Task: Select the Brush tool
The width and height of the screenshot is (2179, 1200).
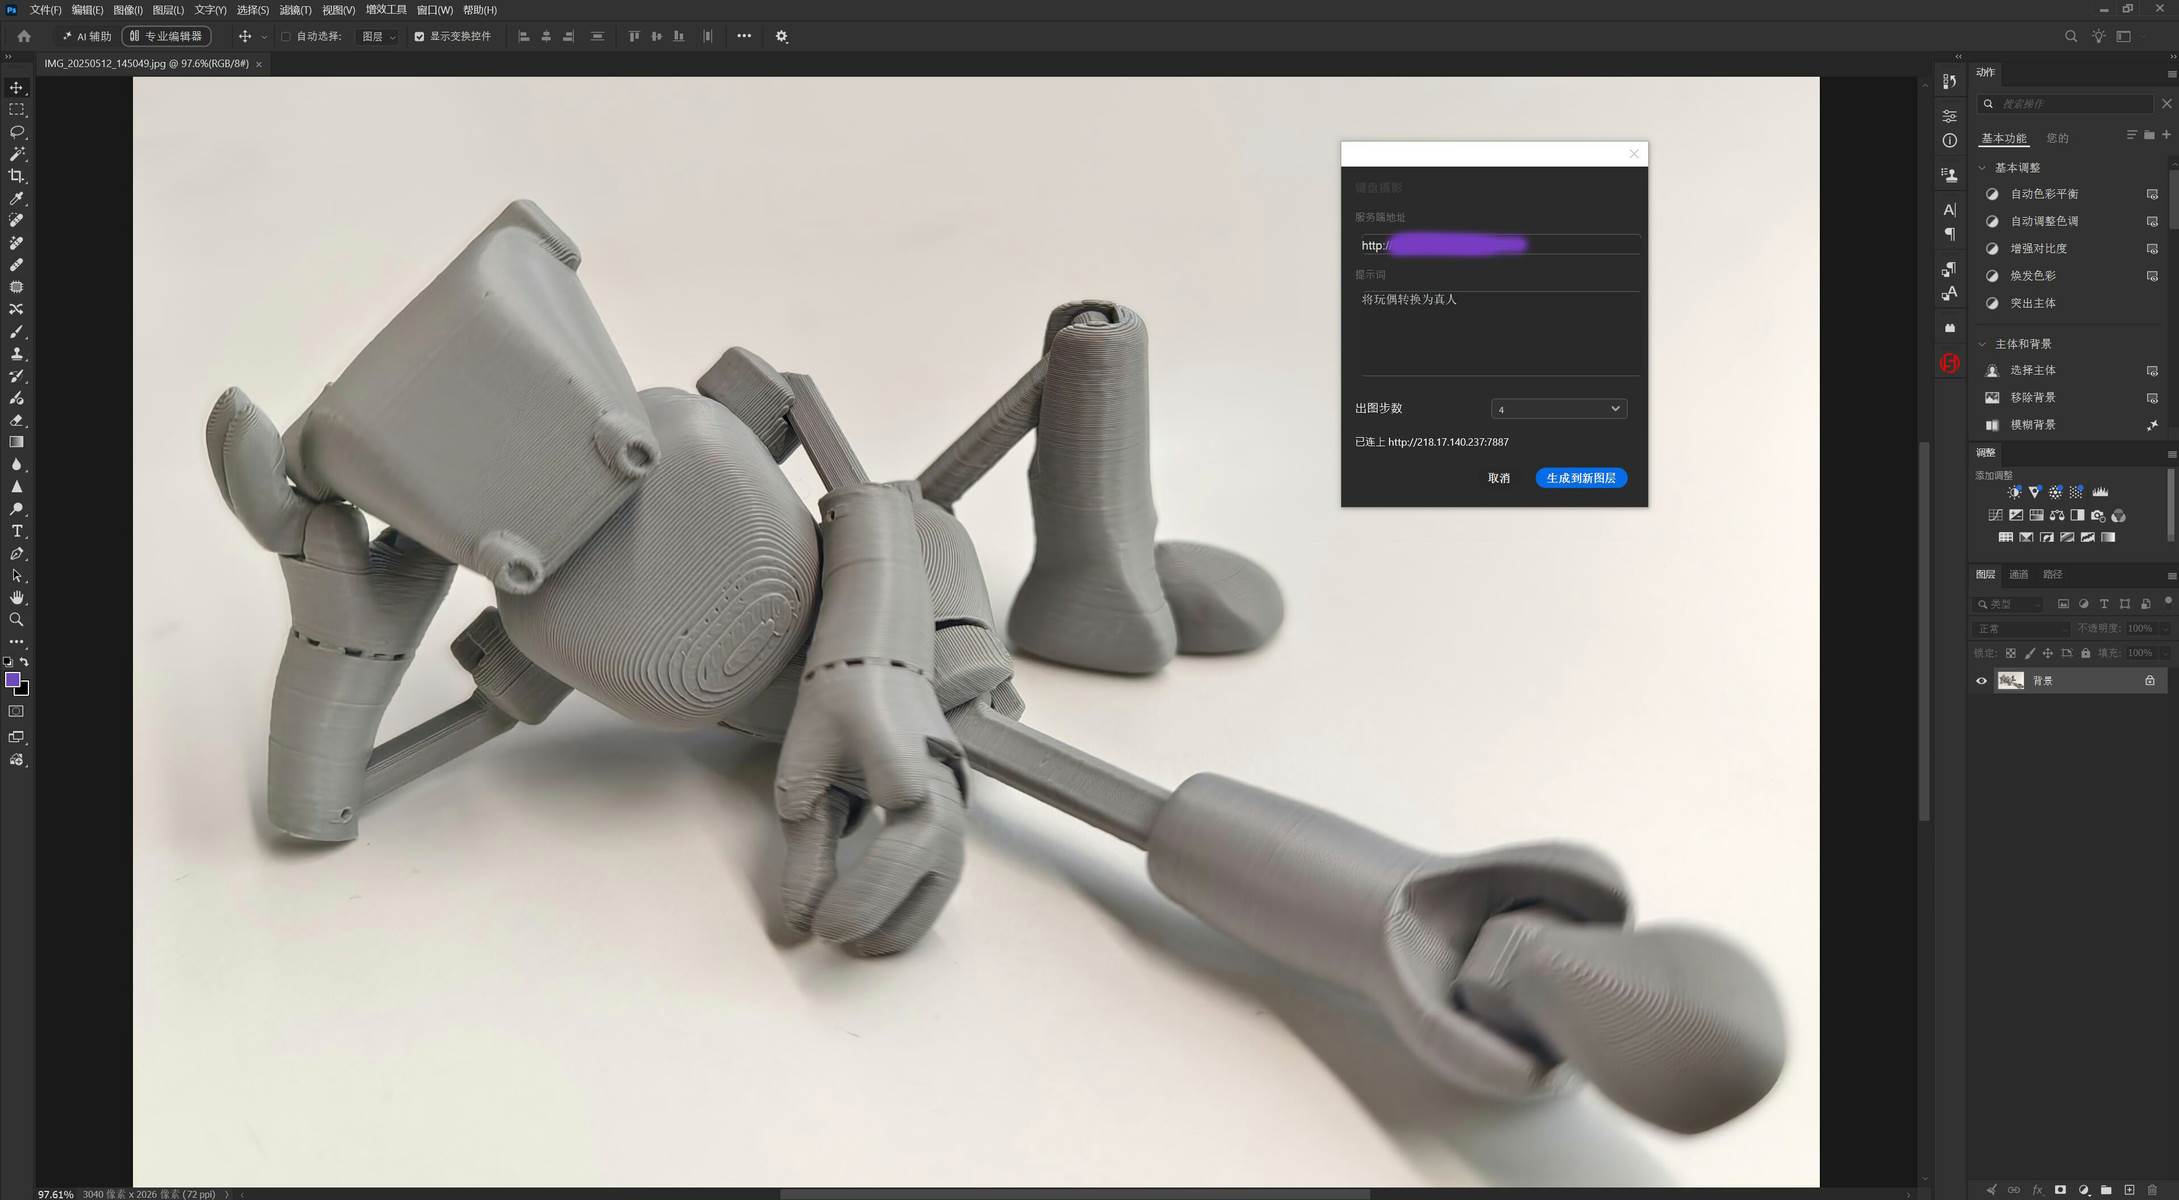Action: 17,331
